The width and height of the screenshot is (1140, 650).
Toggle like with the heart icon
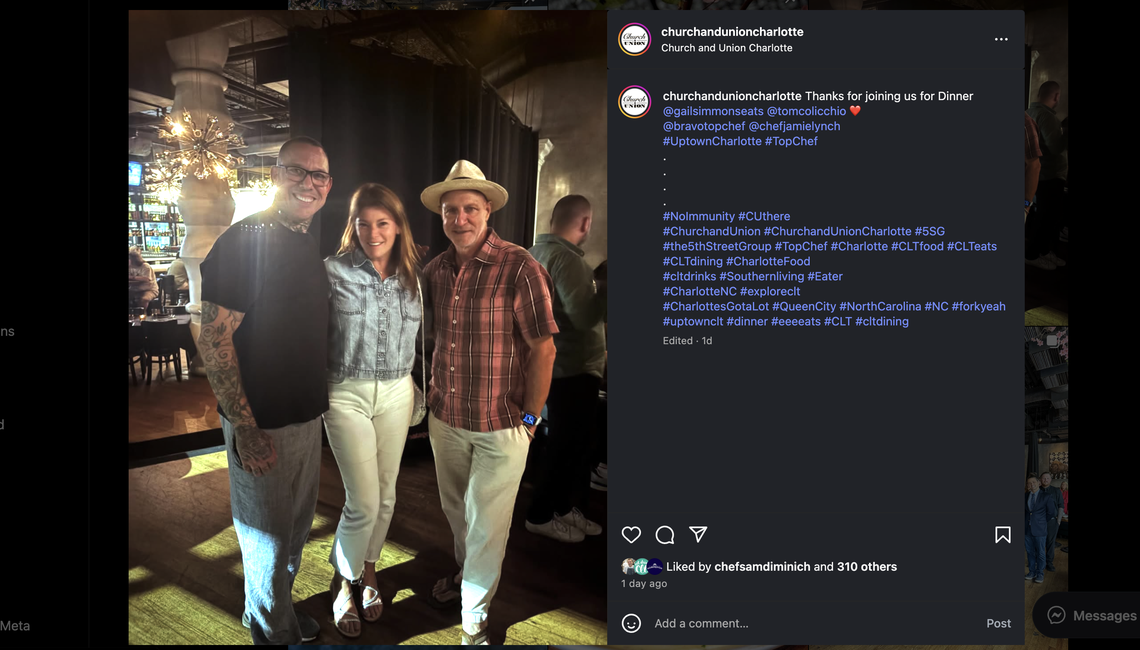(631, 535)
